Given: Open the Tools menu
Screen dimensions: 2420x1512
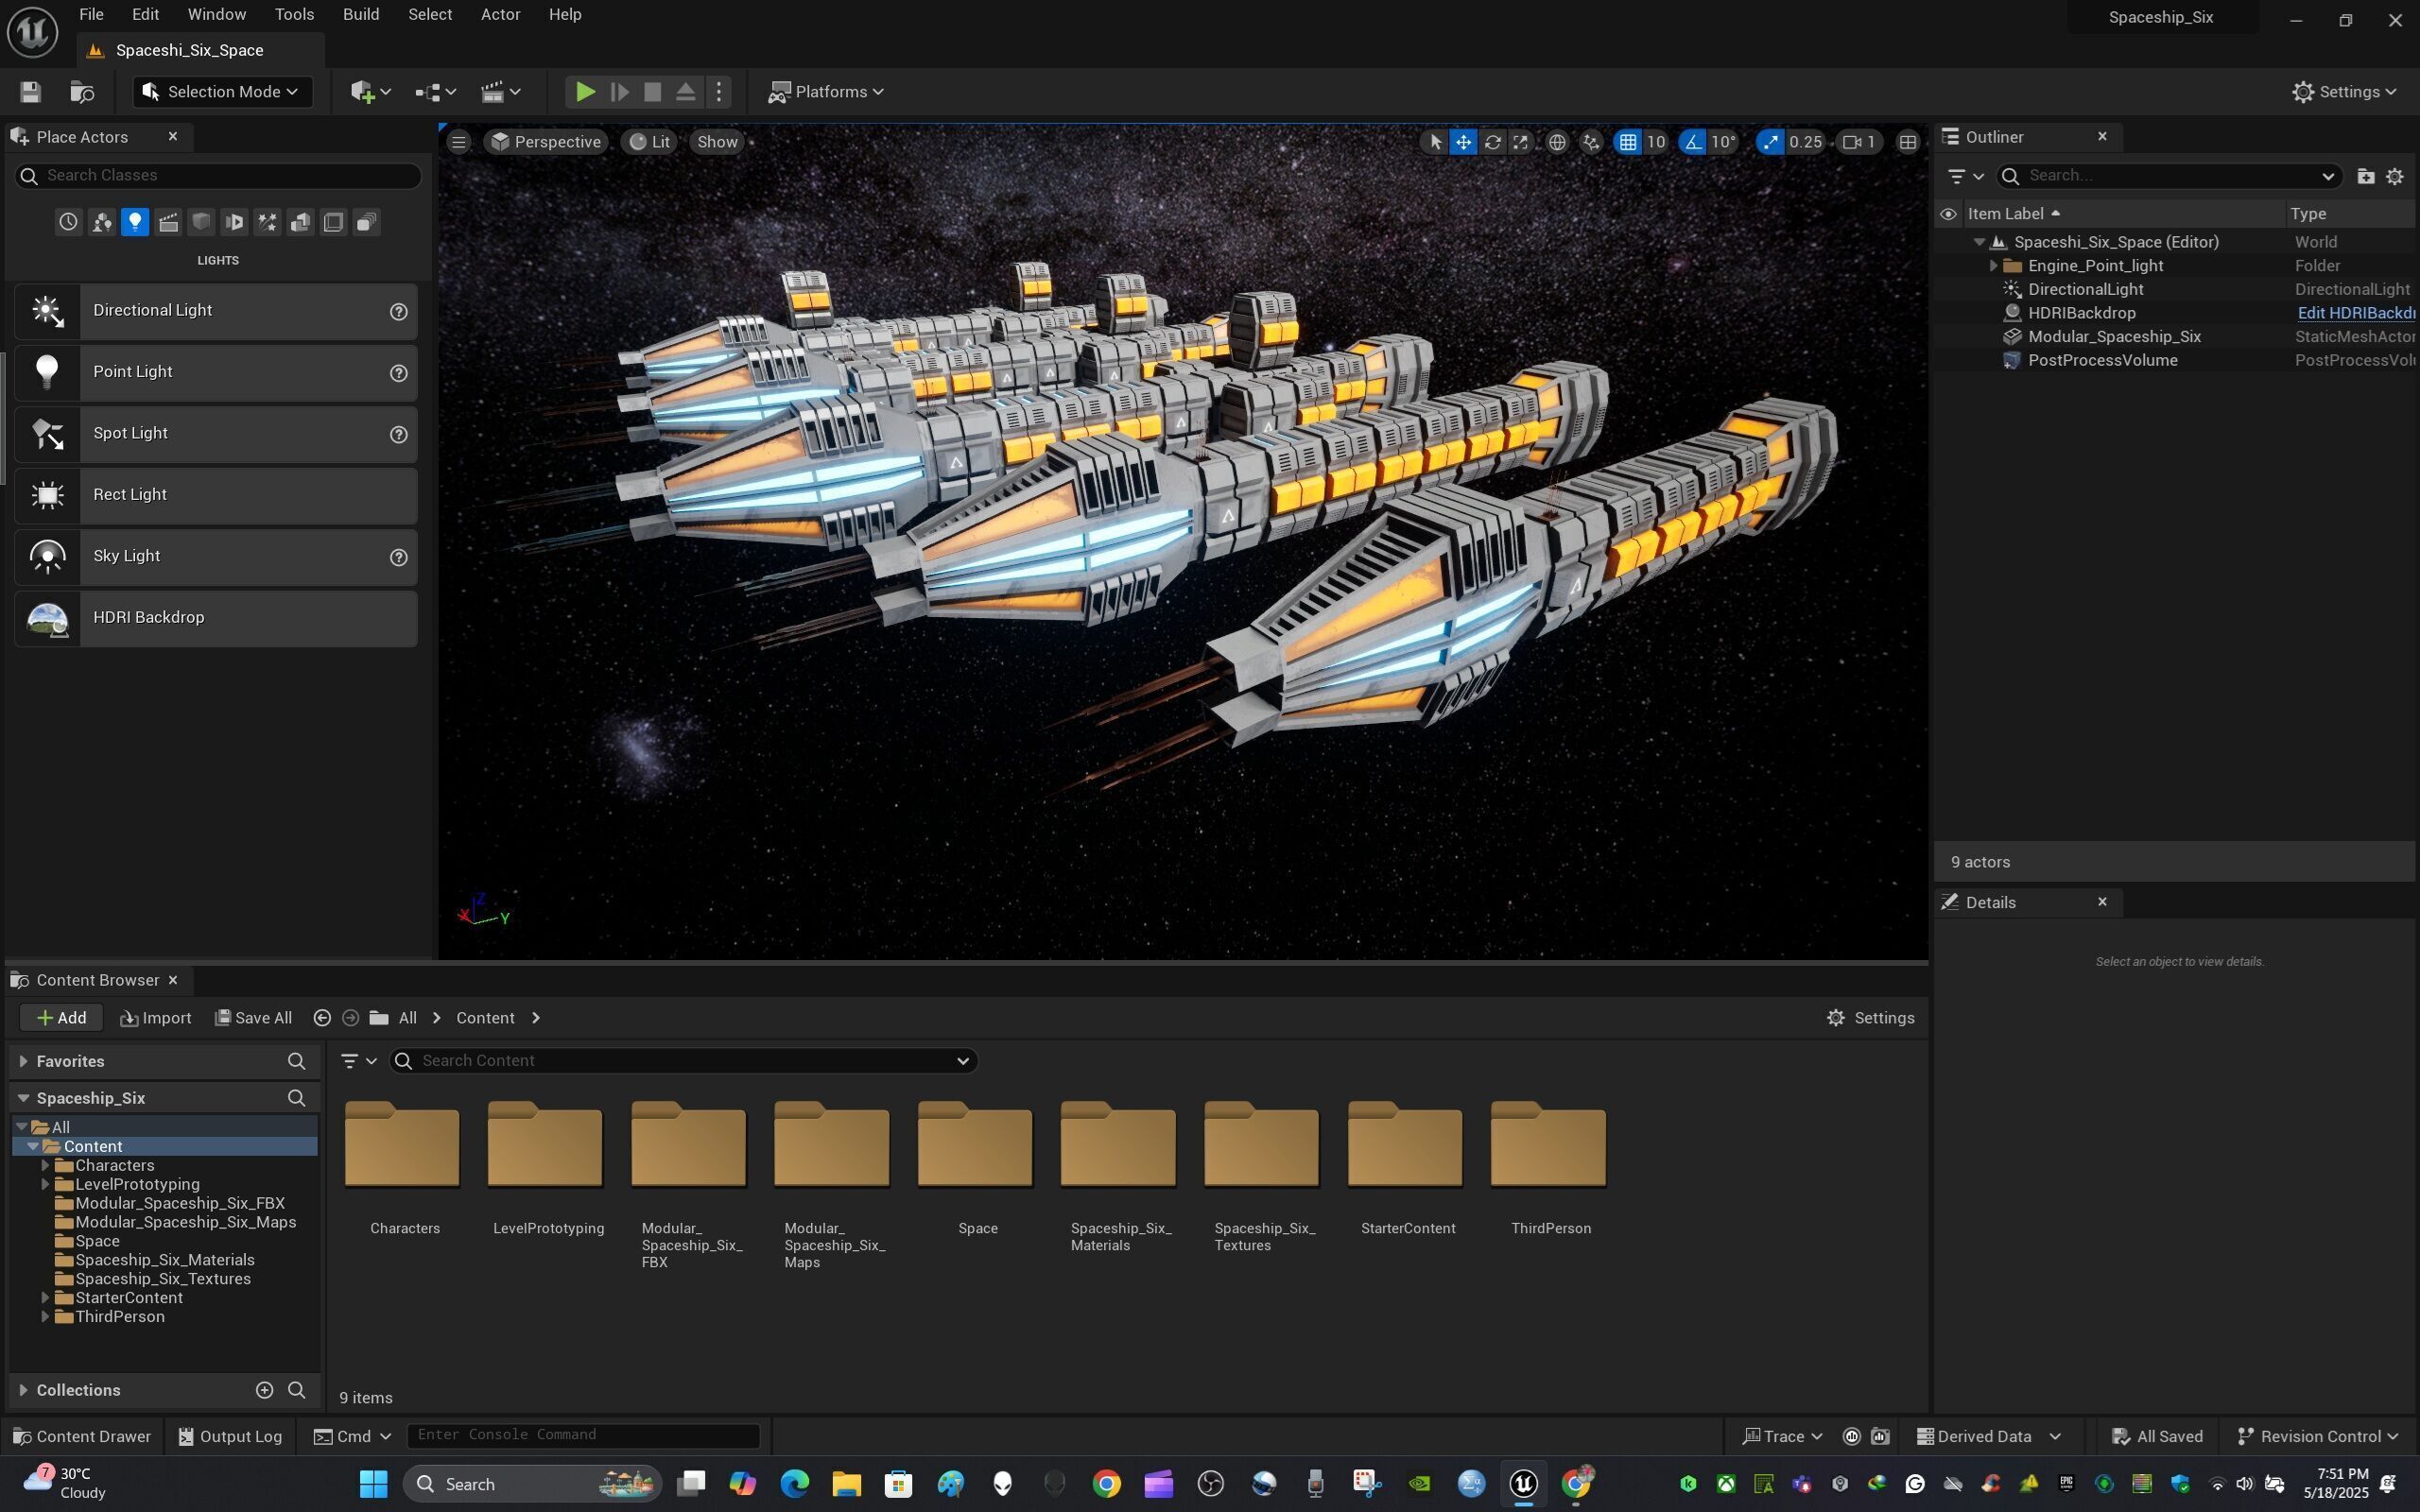Looking at the screenshot, I should coord(294,14).
